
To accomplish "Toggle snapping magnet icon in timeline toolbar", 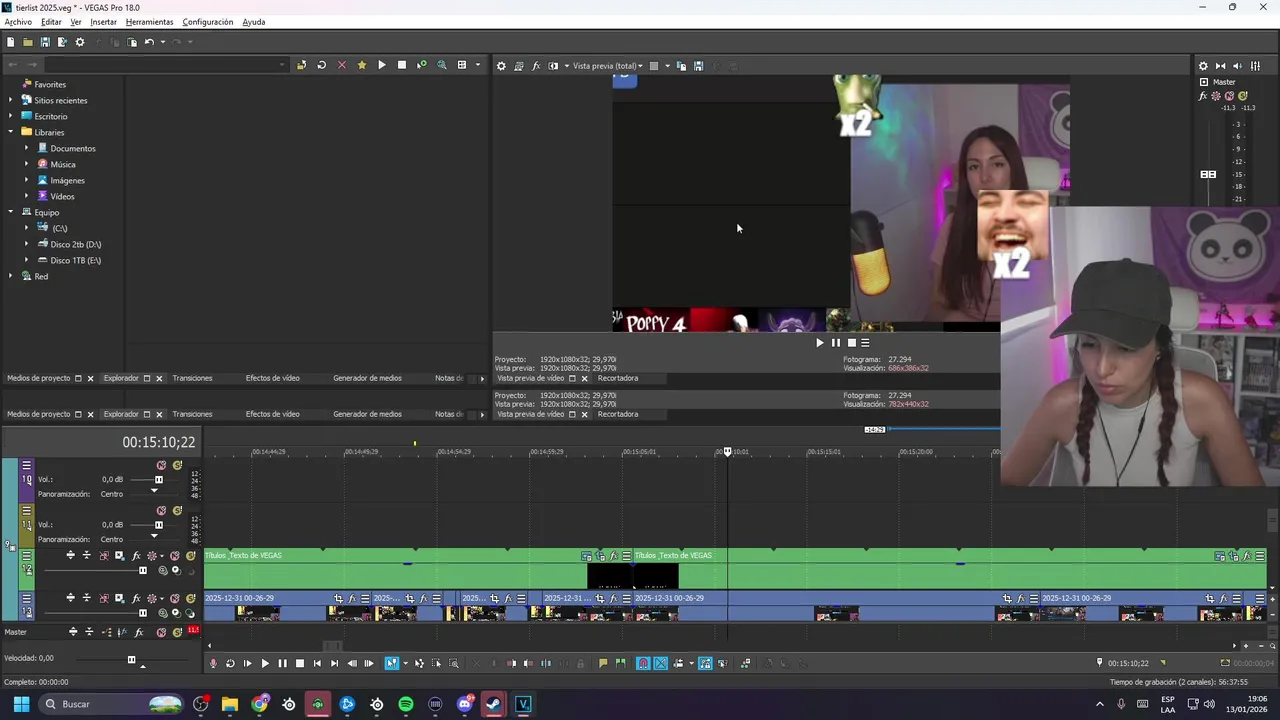I will coord(643,663).
